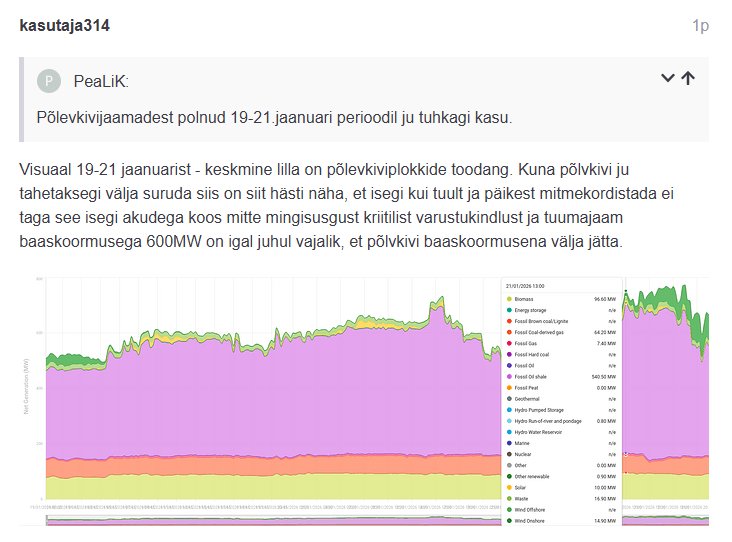Click the Solar legend dot
Screen dimensions: 732x542
point(509,487)
